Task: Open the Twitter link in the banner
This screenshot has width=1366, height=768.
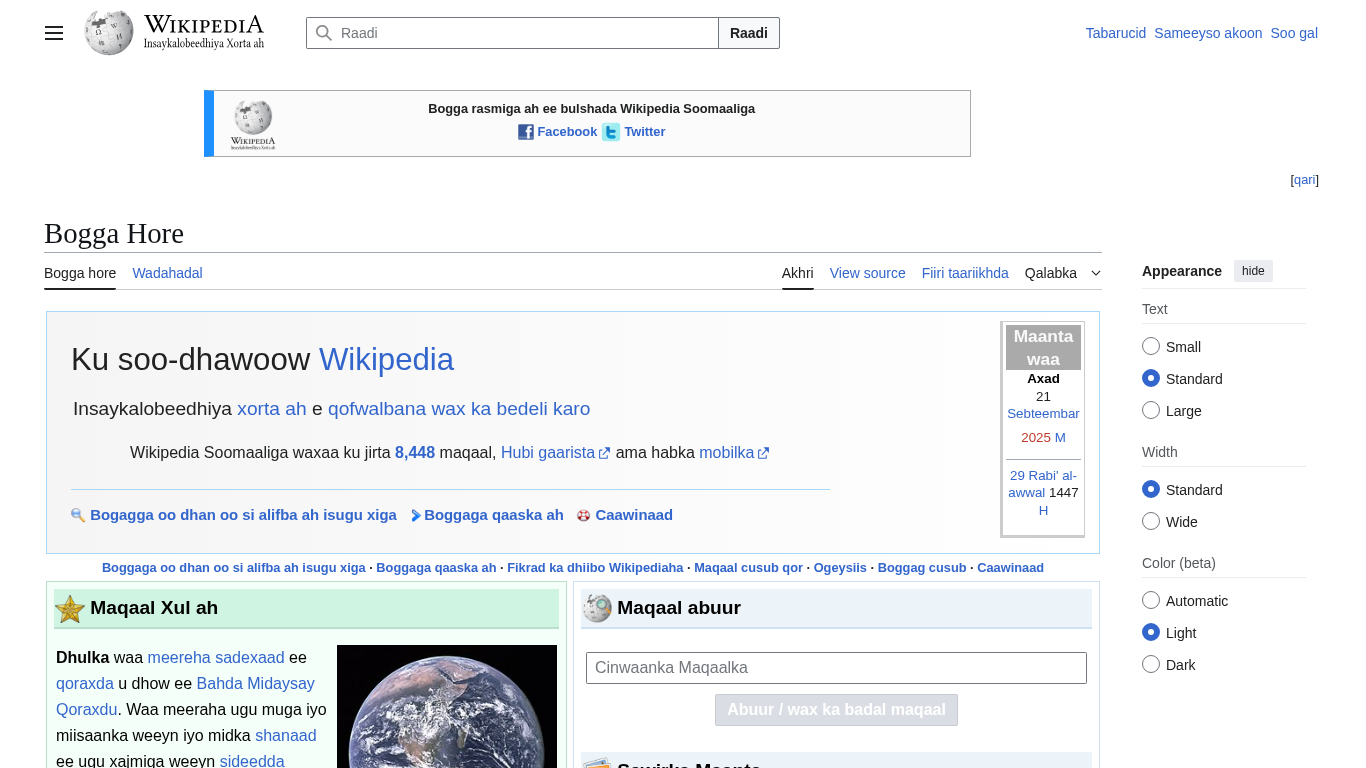Action: pos(645,132)
